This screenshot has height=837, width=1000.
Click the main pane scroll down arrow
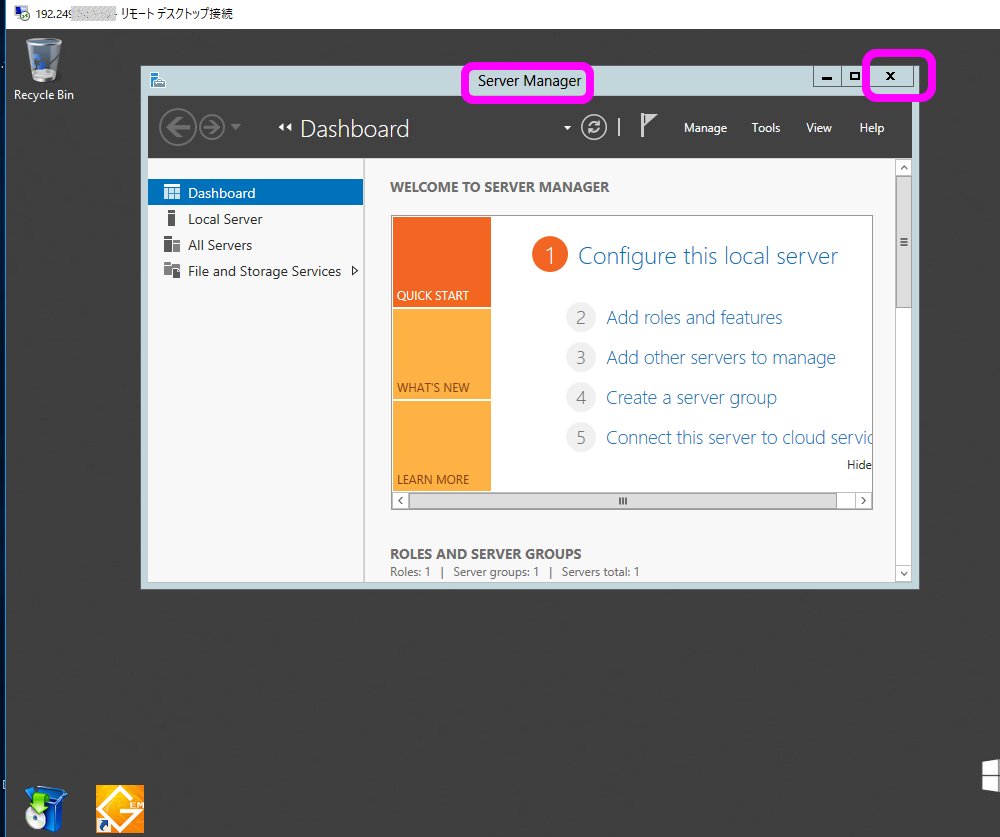903,573
